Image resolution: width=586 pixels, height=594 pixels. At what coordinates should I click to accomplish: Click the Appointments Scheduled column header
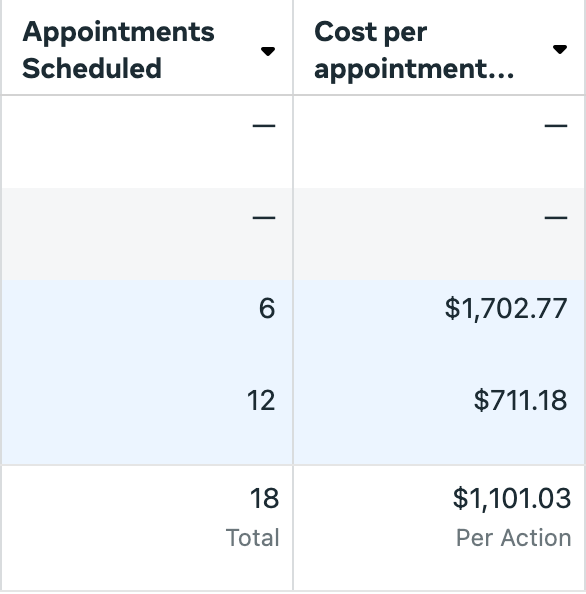click(x=118, y=50)
